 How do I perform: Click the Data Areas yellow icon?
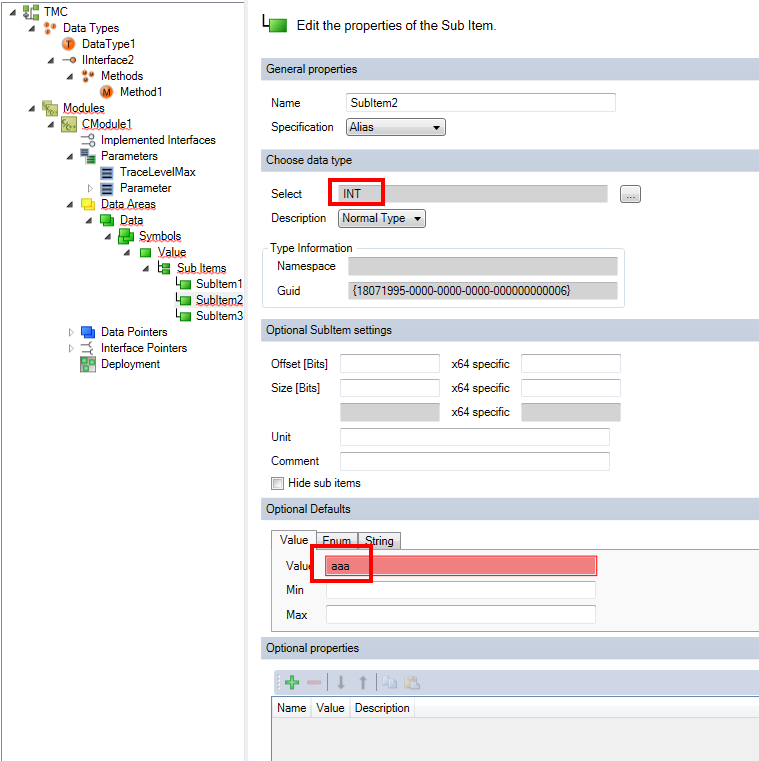click(x=88, y=204)
